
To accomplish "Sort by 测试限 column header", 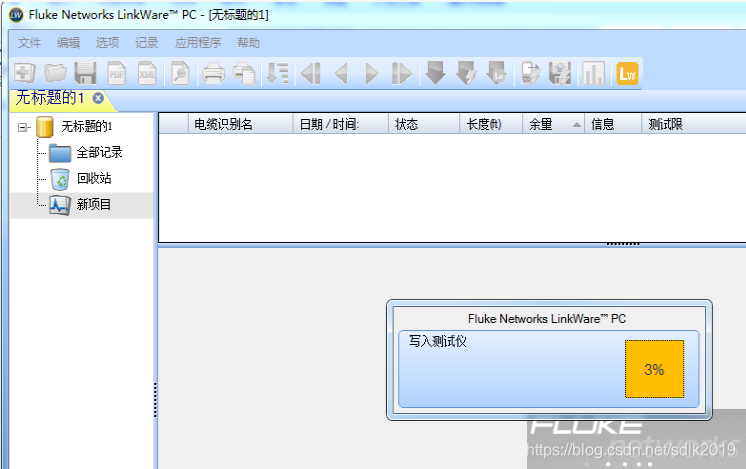I will pyautogui.click(x=694, y=124).
